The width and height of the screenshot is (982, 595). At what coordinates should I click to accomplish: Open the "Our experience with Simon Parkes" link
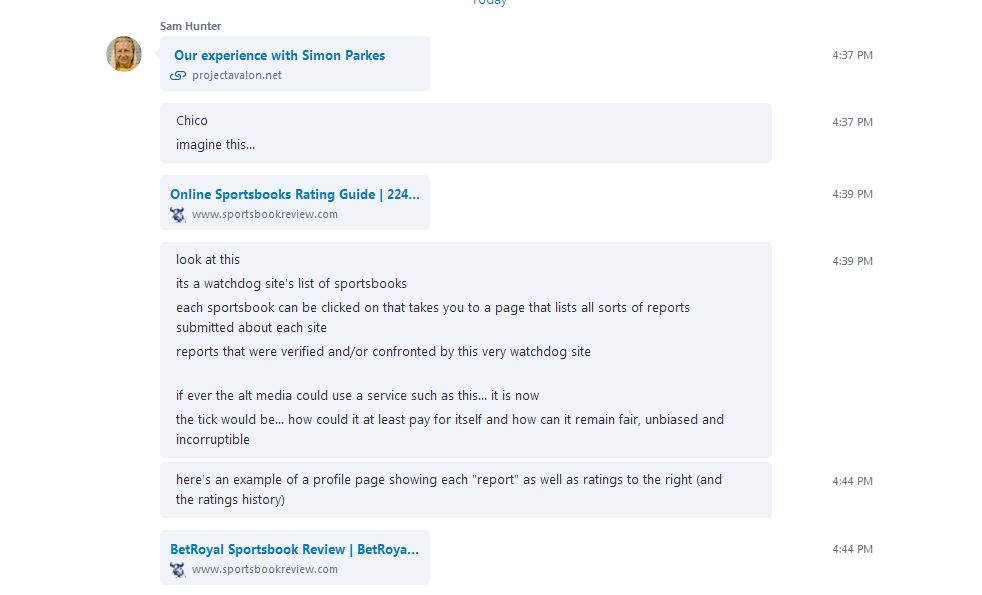(279, 56)
